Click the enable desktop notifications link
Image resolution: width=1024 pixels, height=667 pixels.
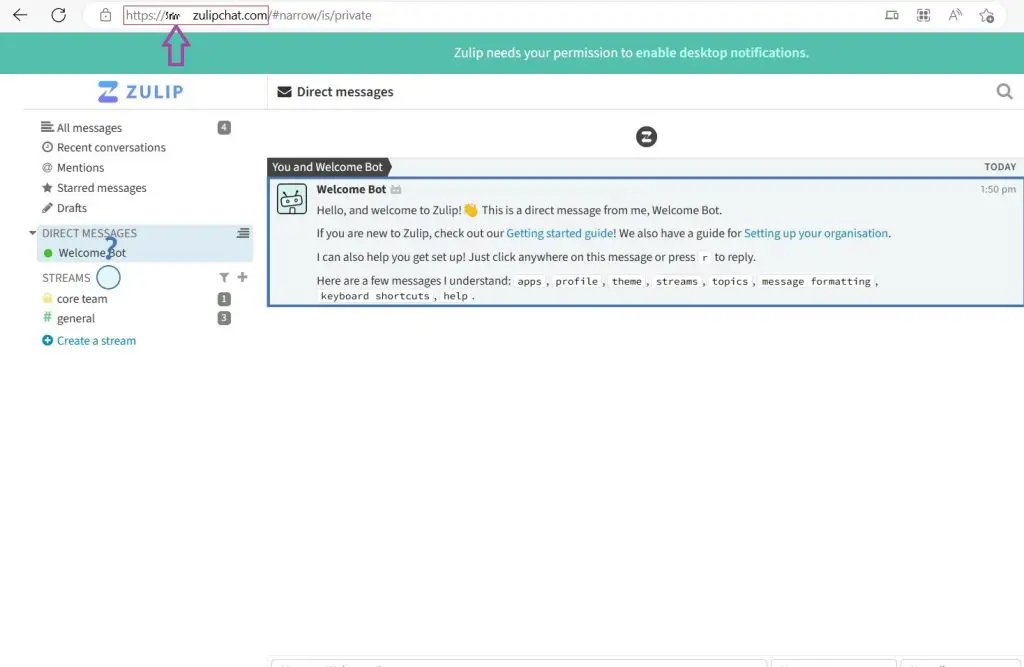click(x=721, y=53)
